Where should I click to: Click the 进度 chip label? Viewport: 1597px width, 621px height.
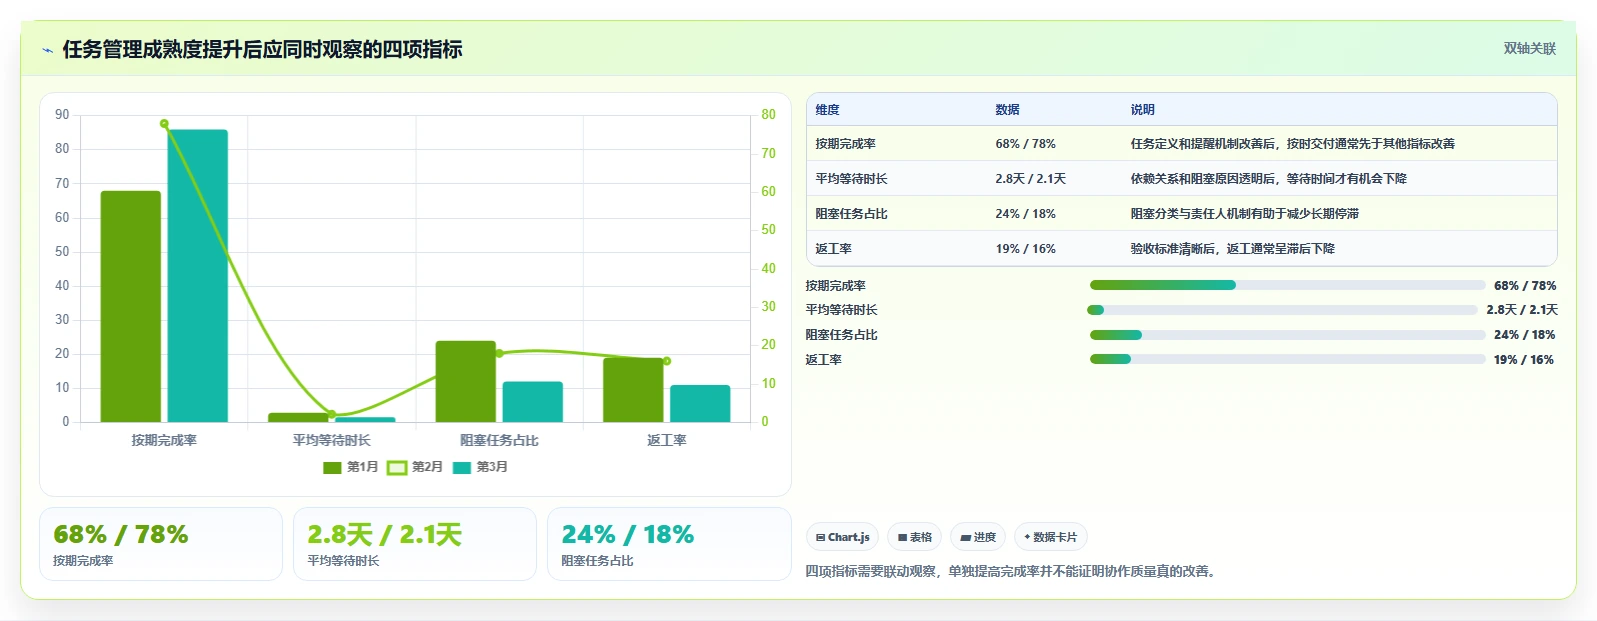[x=985, y=538]
